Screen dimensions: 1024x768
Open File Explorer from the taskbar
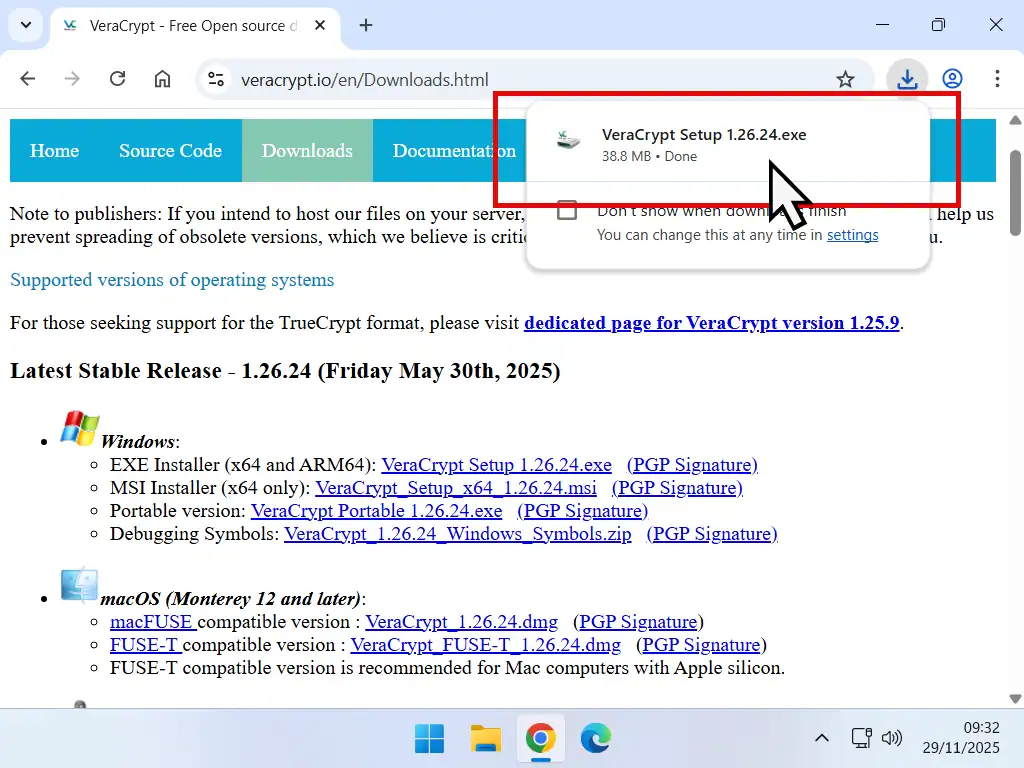[x=485, y=738]
